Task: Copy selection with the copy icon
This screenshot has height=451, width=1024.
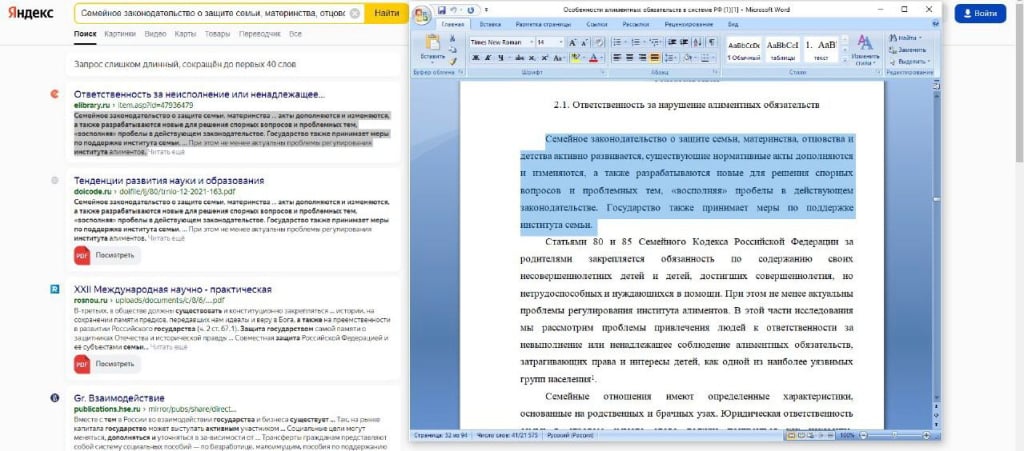Action: point(453,50)
